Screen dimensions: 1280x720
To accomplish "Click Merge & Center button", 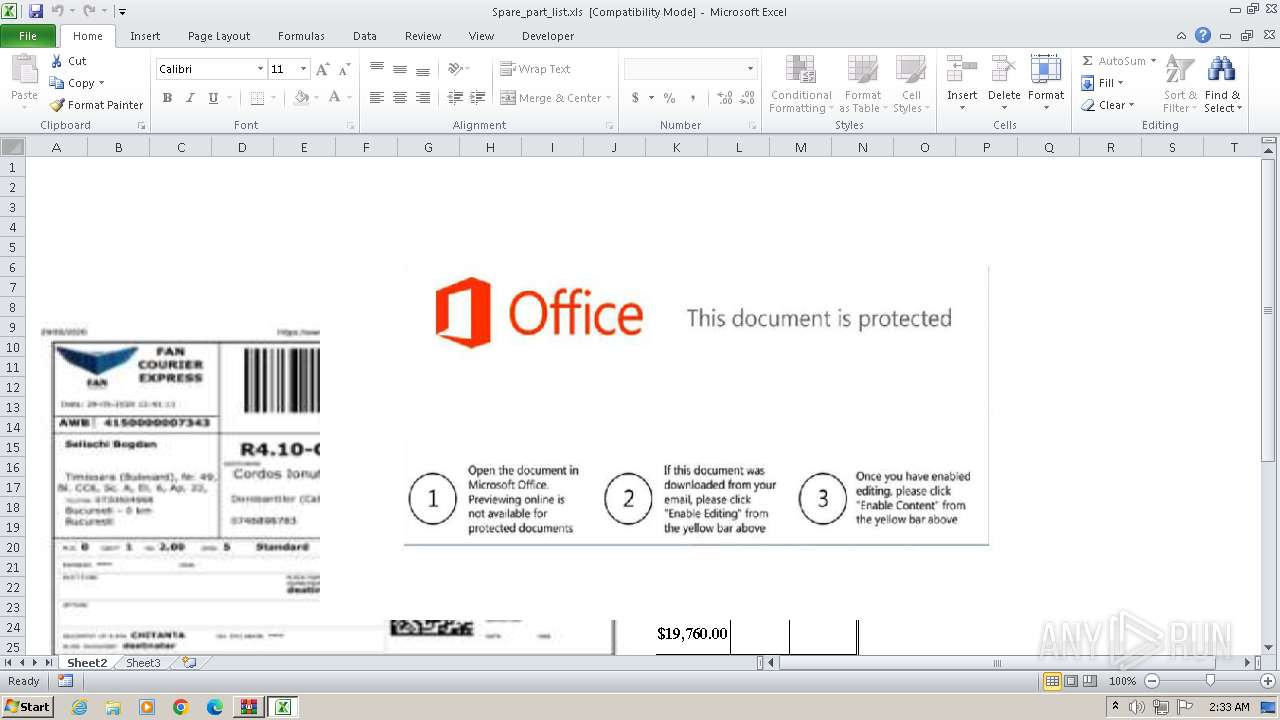I will click(x=550, y=98).
